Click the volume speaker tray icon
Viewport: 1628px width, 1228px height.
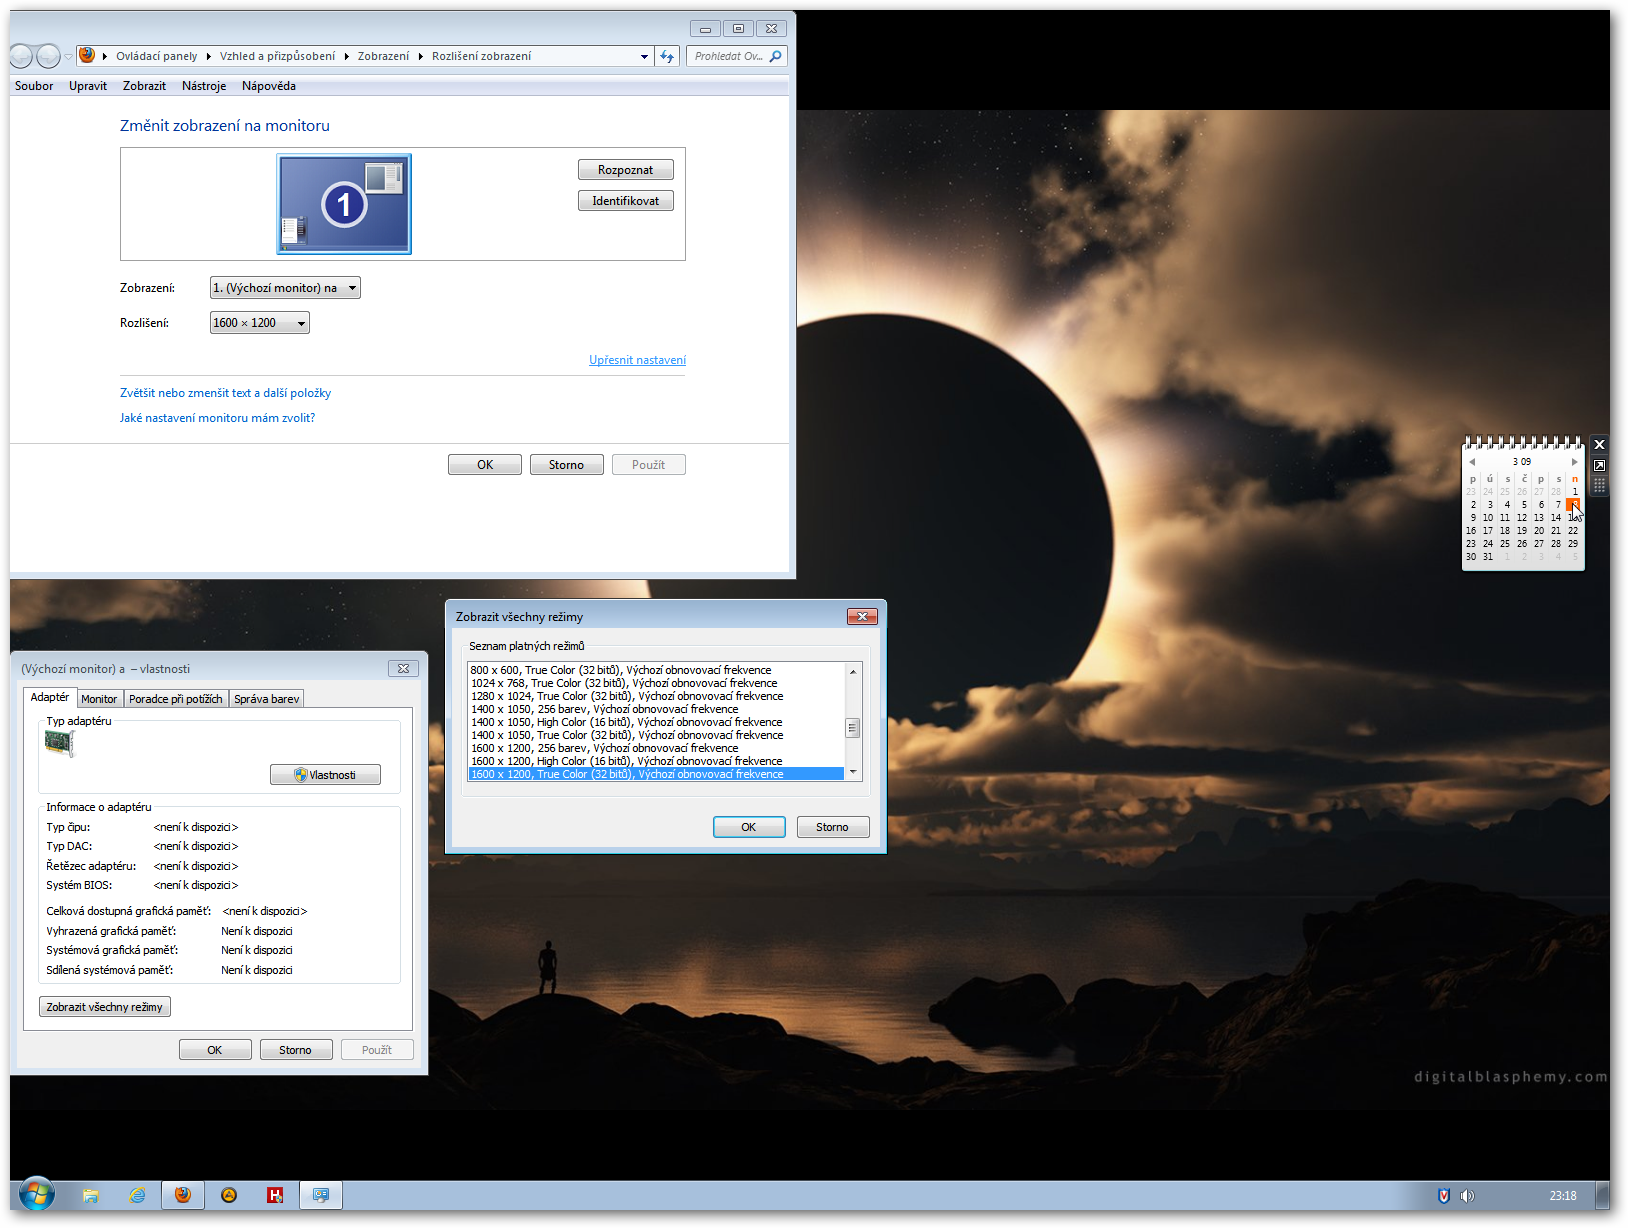(1467, 1196)
